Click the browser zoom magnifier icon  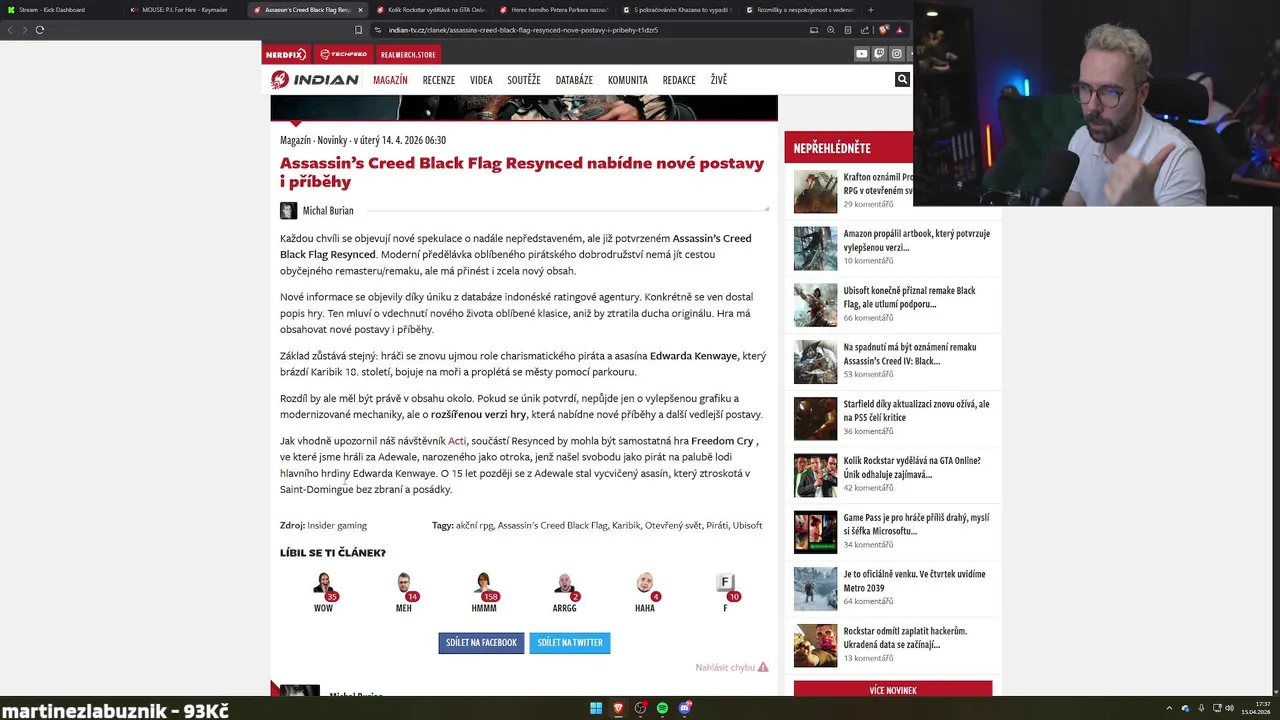[831, 30]
